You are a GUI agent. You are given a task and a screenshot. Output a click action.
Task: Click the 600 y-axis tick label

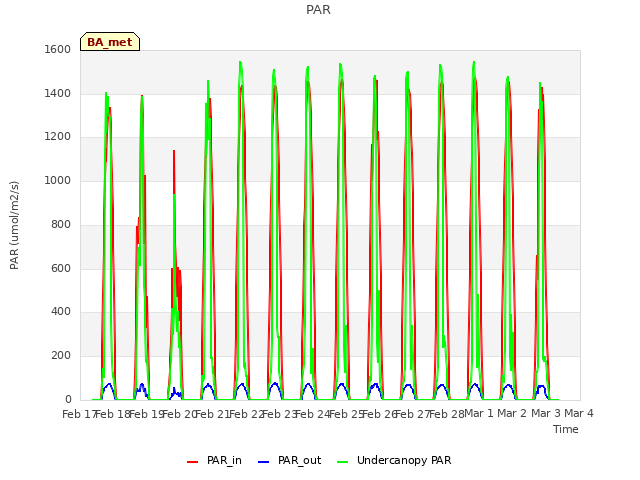pos(61,269)
